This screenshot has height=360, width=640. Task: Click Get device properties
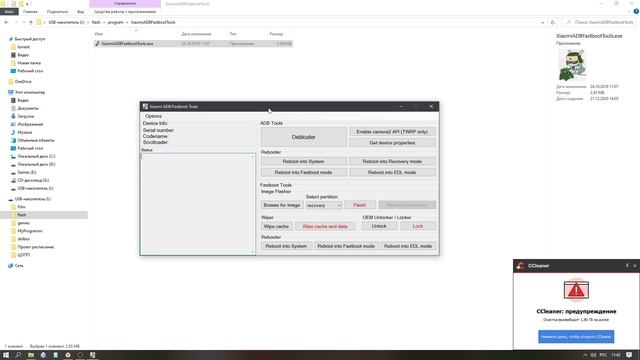coord(392,143)
